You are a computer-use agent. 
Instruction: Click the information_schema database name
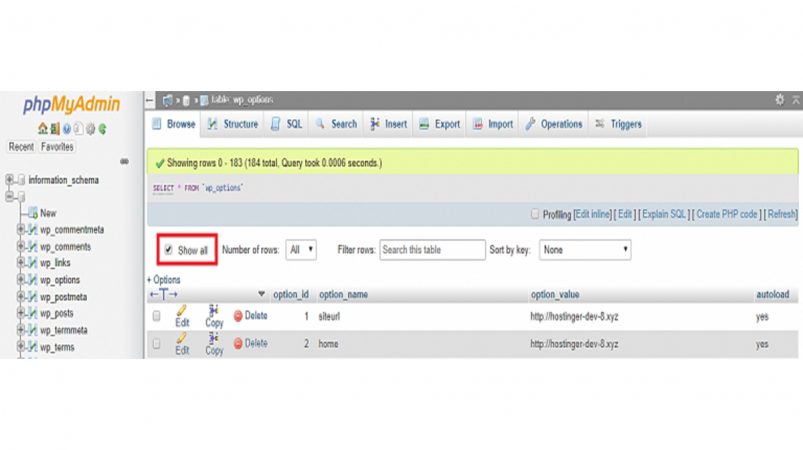64,180
